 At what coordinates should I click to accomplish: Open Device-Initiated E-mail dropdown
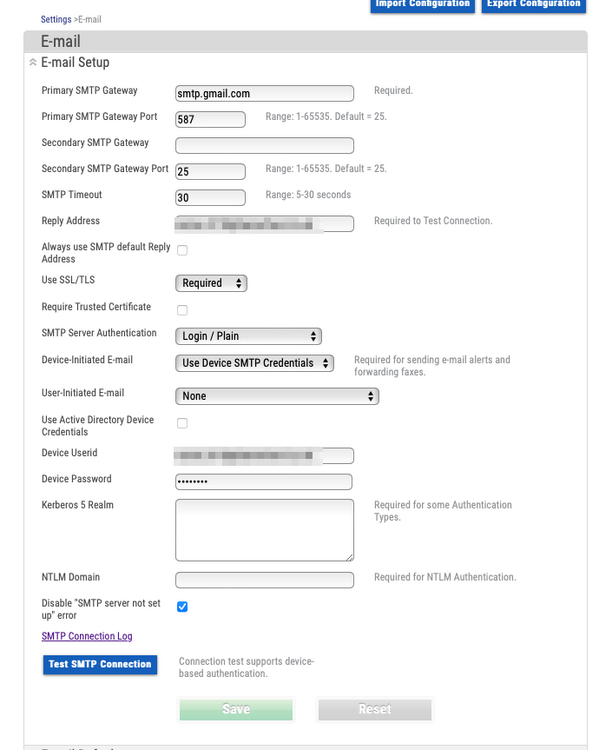pos(255,363)
